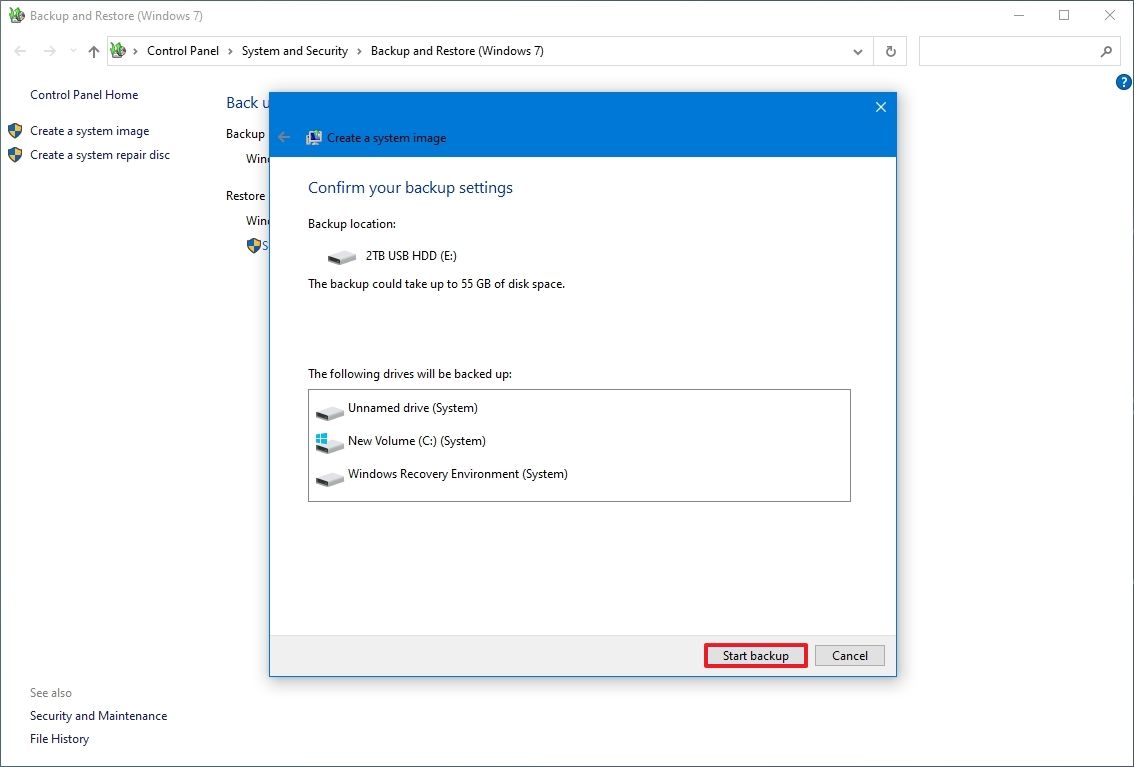Open File History link
The height and width of the screenshot is (767, 1134).
pyautogui.click(x=59, y=739)
